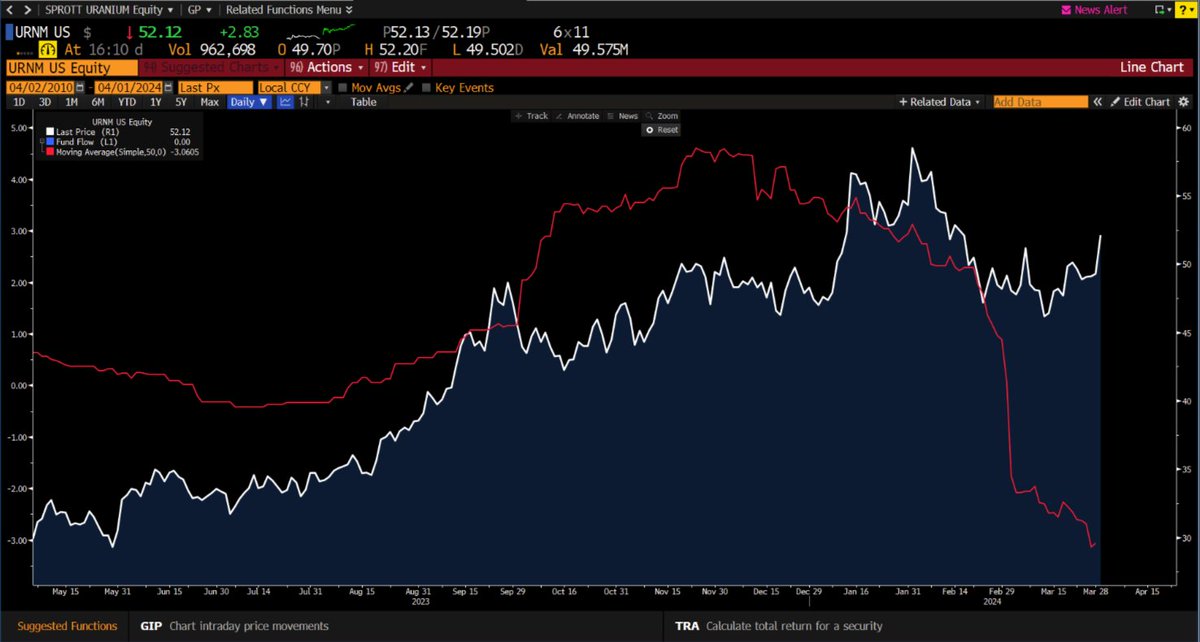Switch to the 1Y period tab
This screenshot has width=1200, height=642.
click(155, 101)
